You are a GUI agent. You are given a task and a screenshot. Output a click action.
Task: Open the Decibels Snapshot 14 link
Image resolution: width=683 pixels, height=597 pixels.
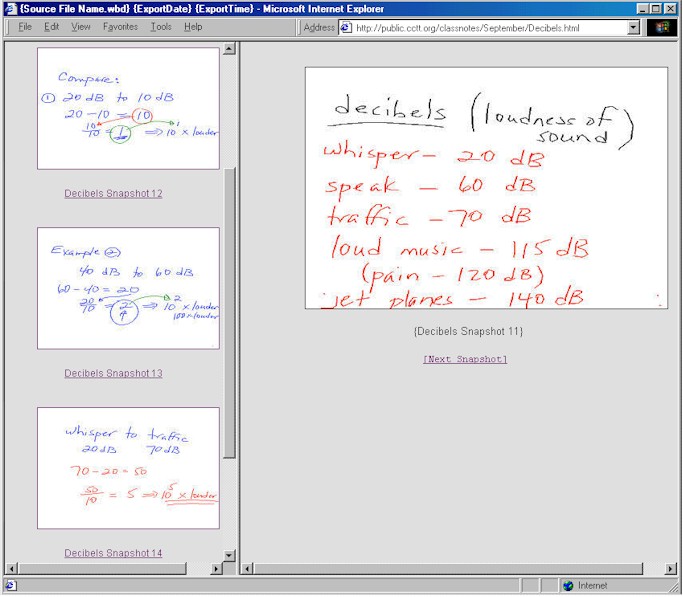click(113, 554)
